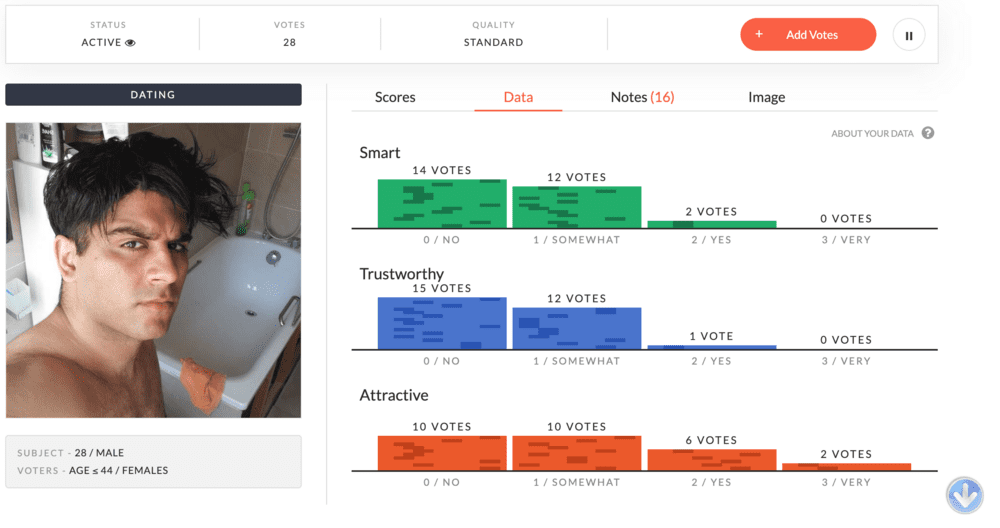Switch to the Scores tab
The height and width of the screenshot is (528, 1000).
(395, 98)
